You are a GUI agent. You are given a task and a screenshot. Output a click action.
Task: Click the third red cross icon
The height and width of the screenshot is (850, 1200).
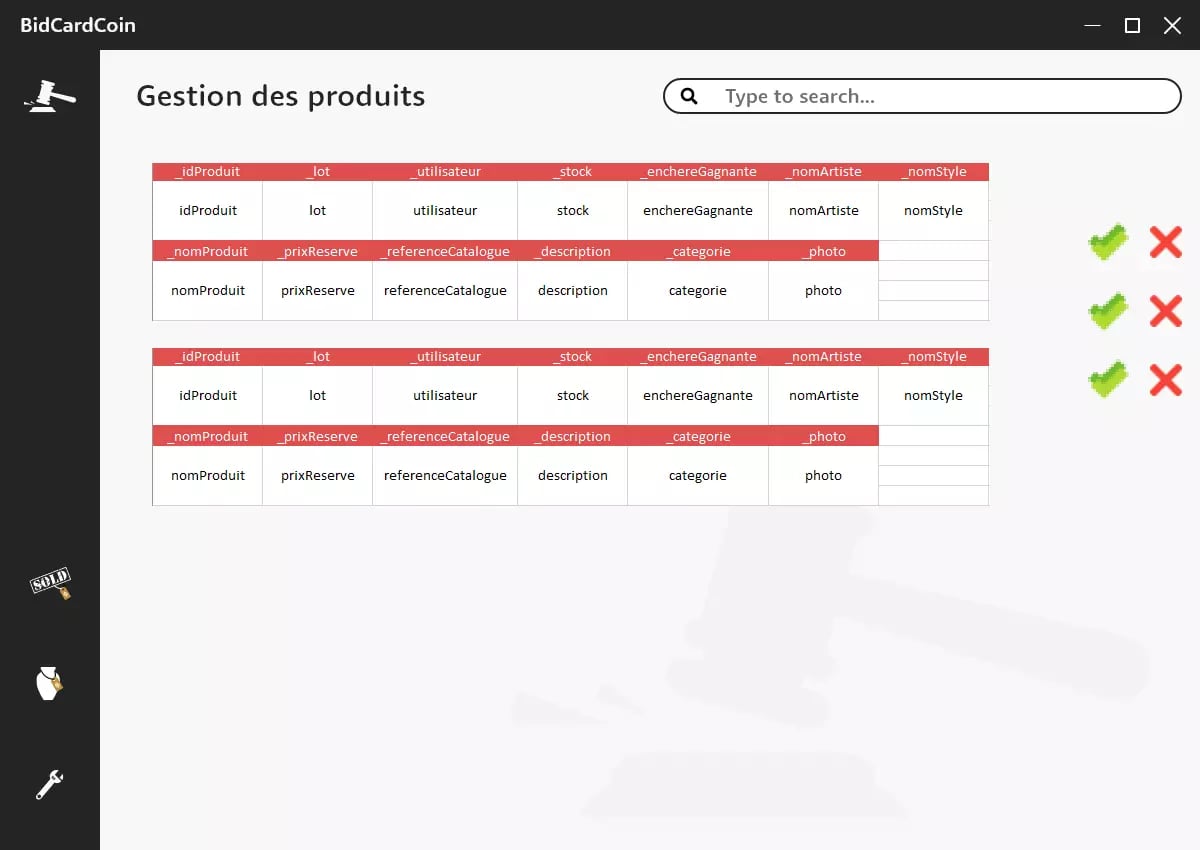1165,380
